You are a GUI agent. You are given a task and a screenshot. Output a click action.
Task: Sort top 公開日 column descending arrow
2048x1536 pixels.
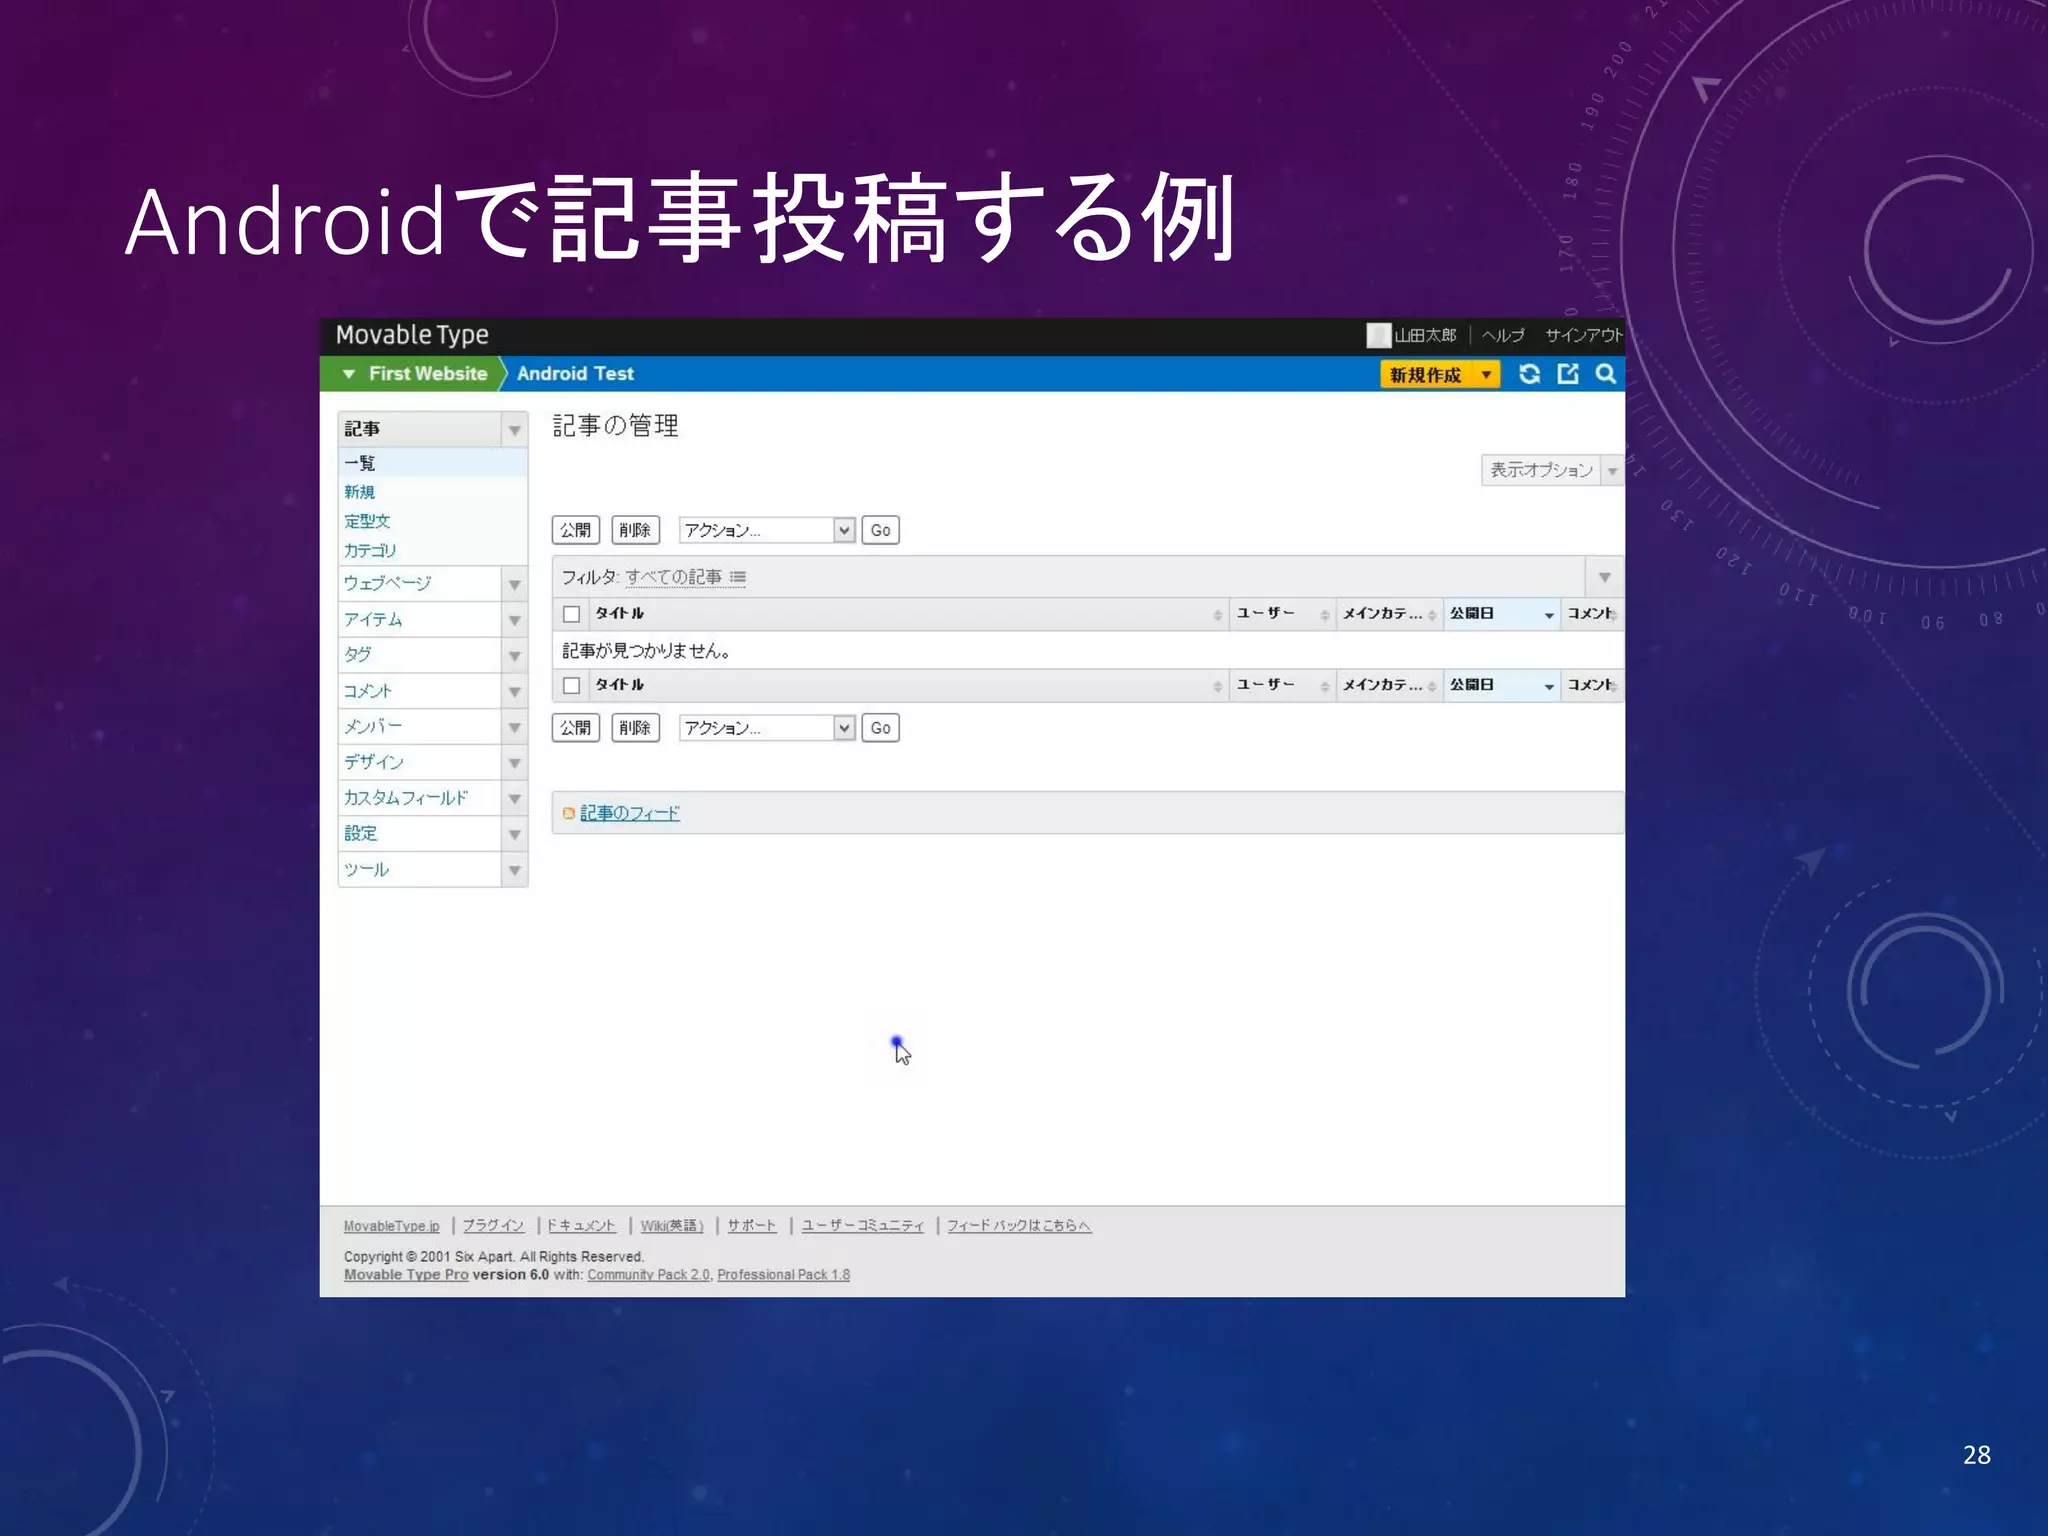coord(1549,615)
